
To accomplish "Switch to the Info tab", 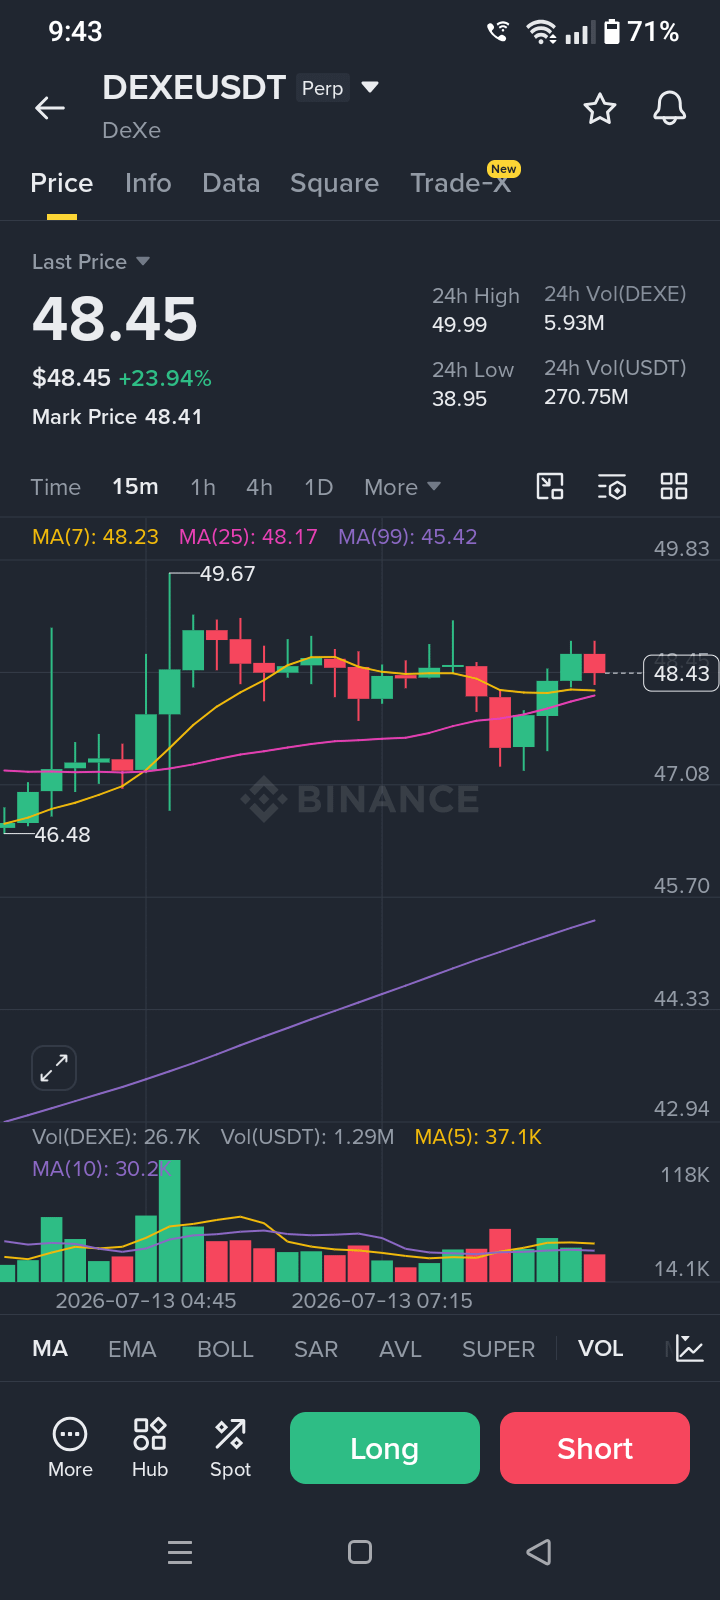I will 148,183.
